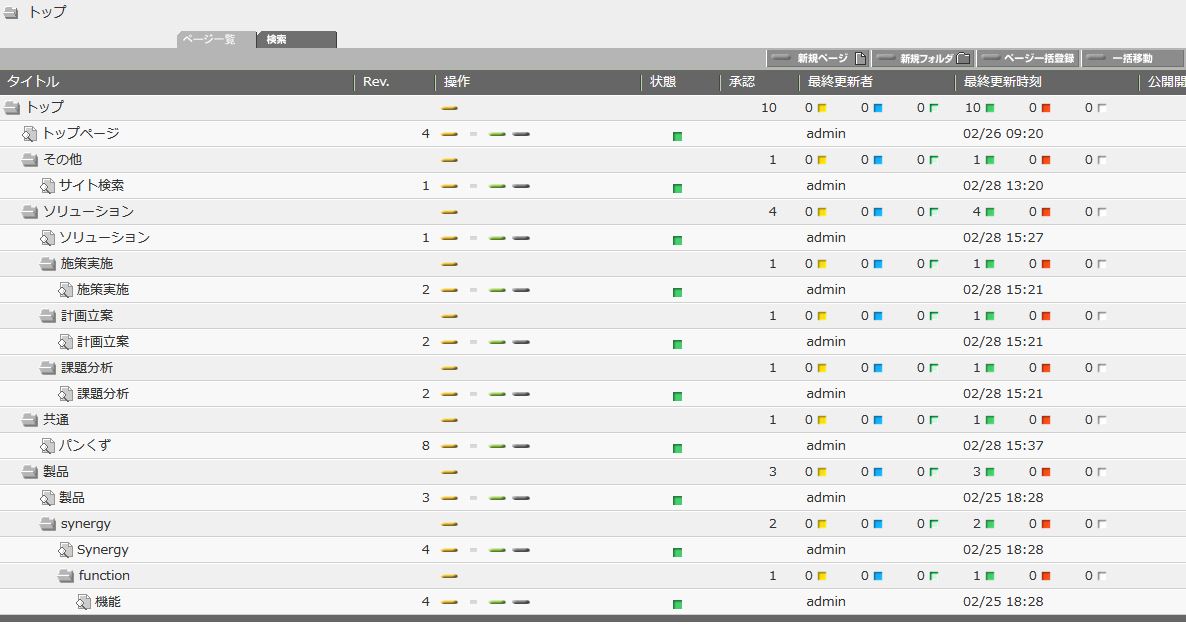1186x637 pixels.
Task: Collapse the synergy folder in the tree
Action: 48,524
